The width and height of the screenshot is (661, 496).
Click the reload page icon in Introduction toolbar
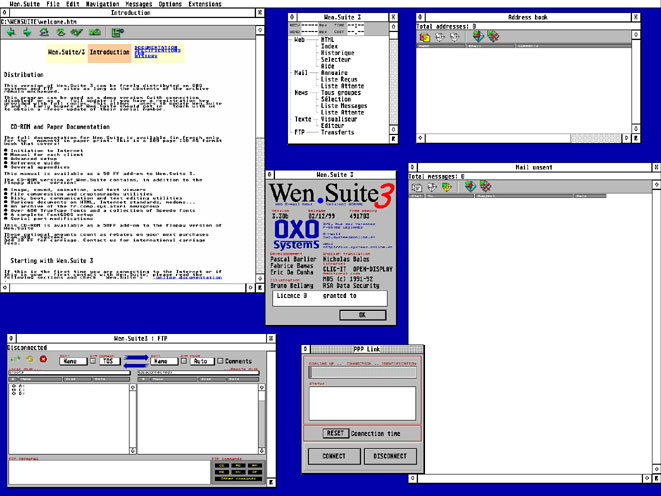(x=61, y=32)
